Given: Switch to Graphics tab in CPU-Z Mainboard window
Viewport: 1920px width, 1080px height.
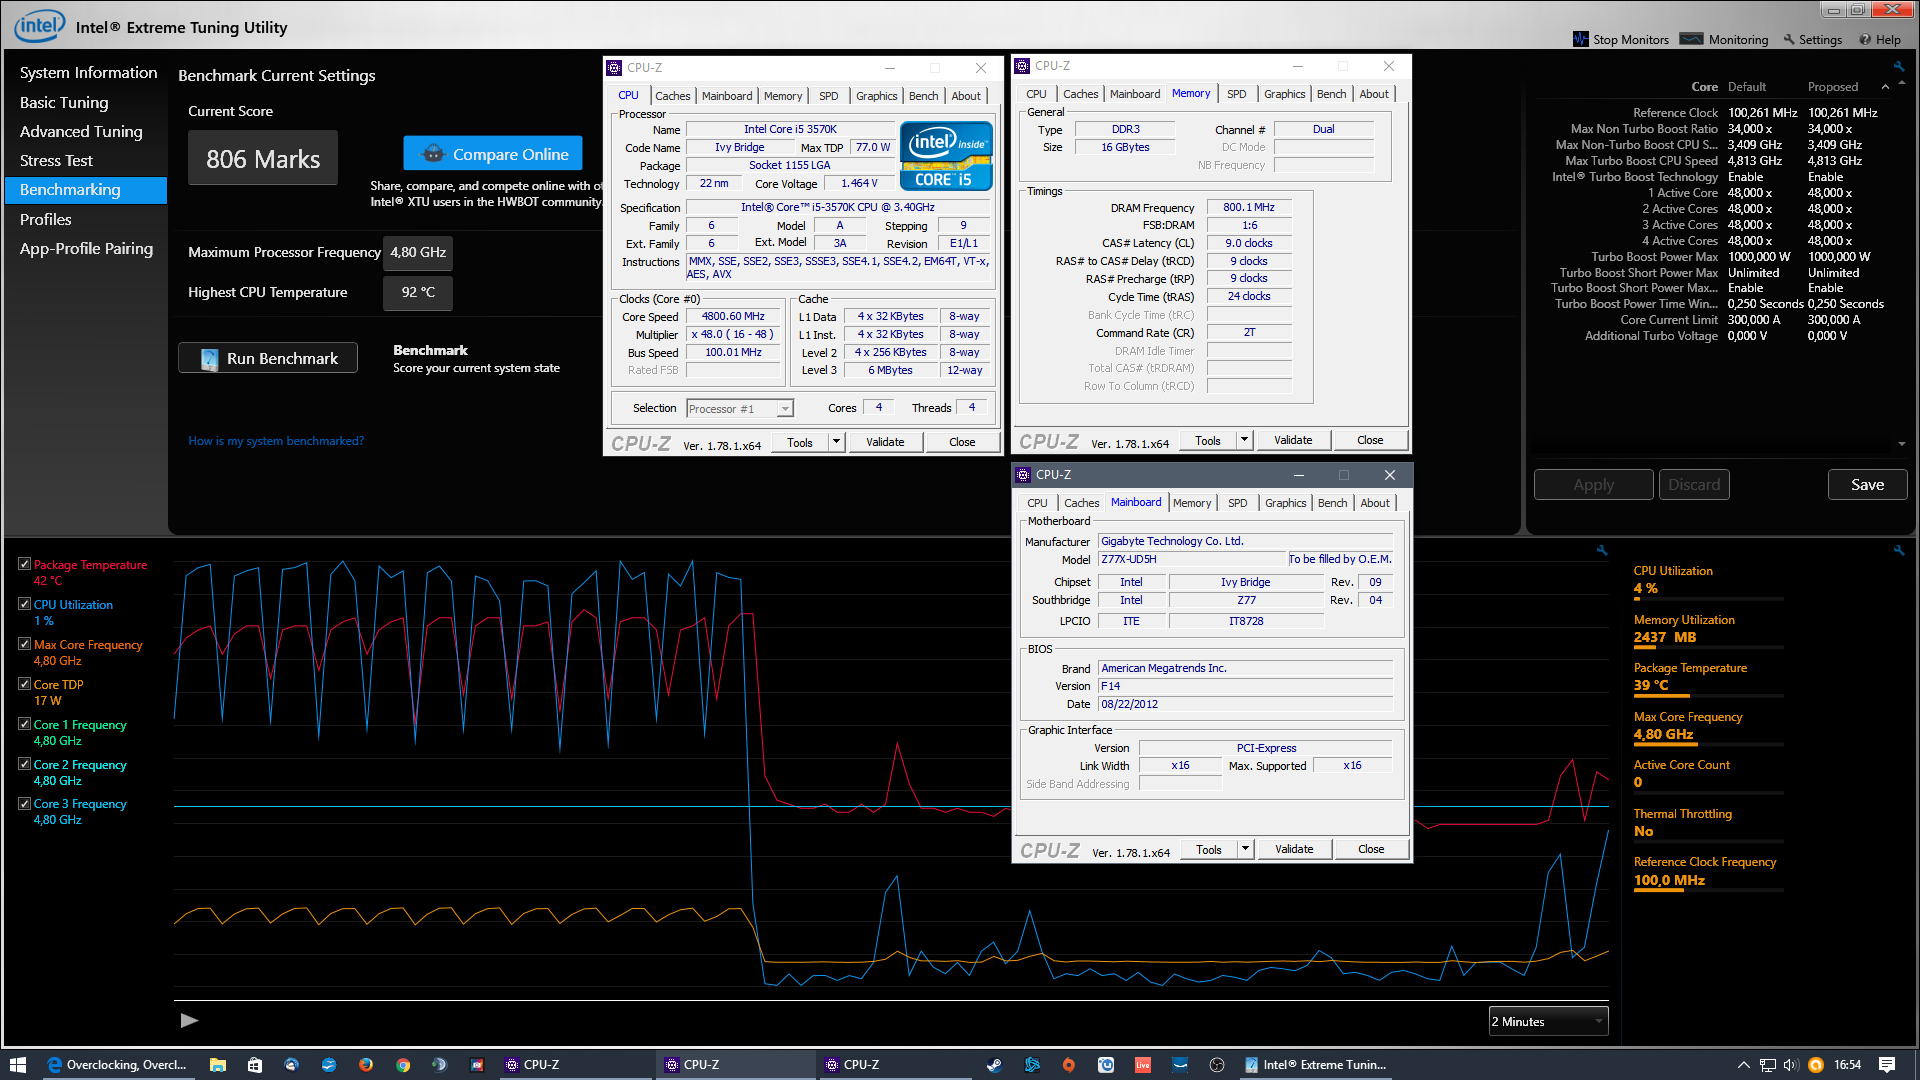Looking at the screenshot, I should (1286, 503).
